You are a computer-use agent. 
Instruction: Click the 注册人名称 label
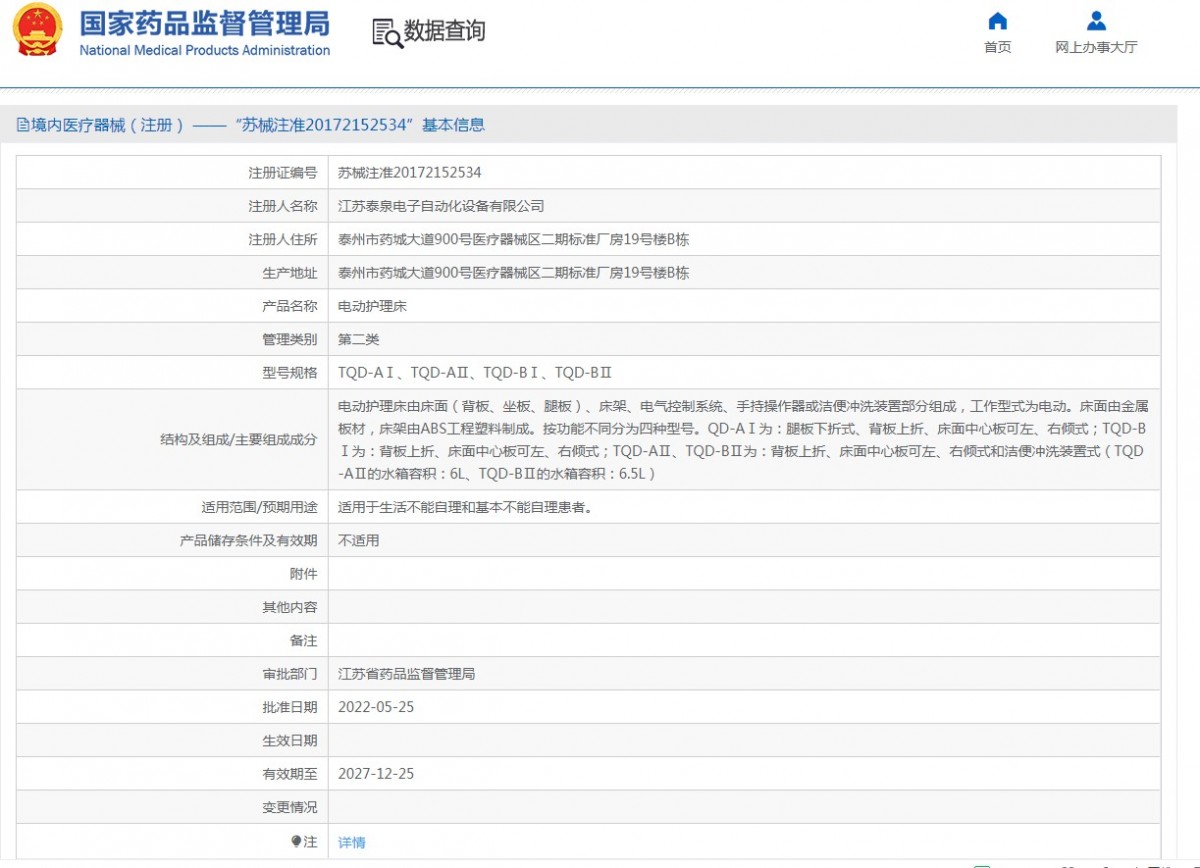283,206
